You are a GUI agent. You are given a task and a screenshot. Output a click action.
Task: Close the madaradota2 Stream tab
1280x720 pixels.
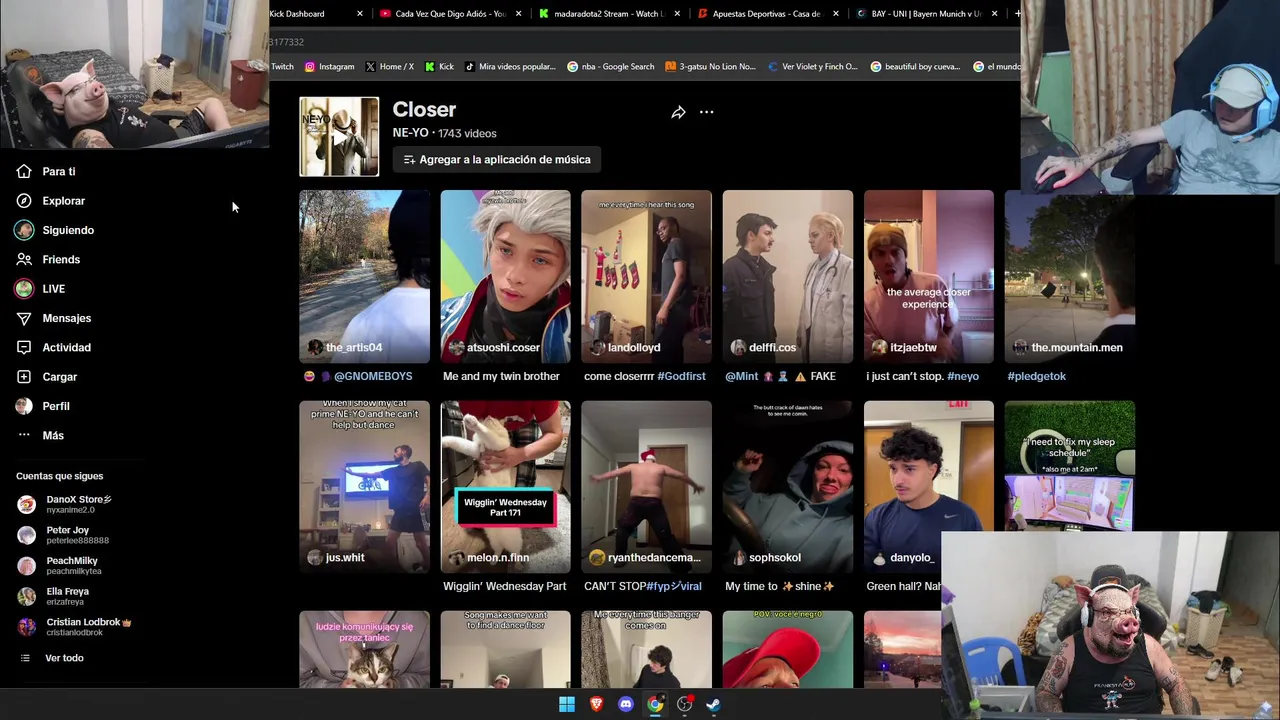[677, 14]
